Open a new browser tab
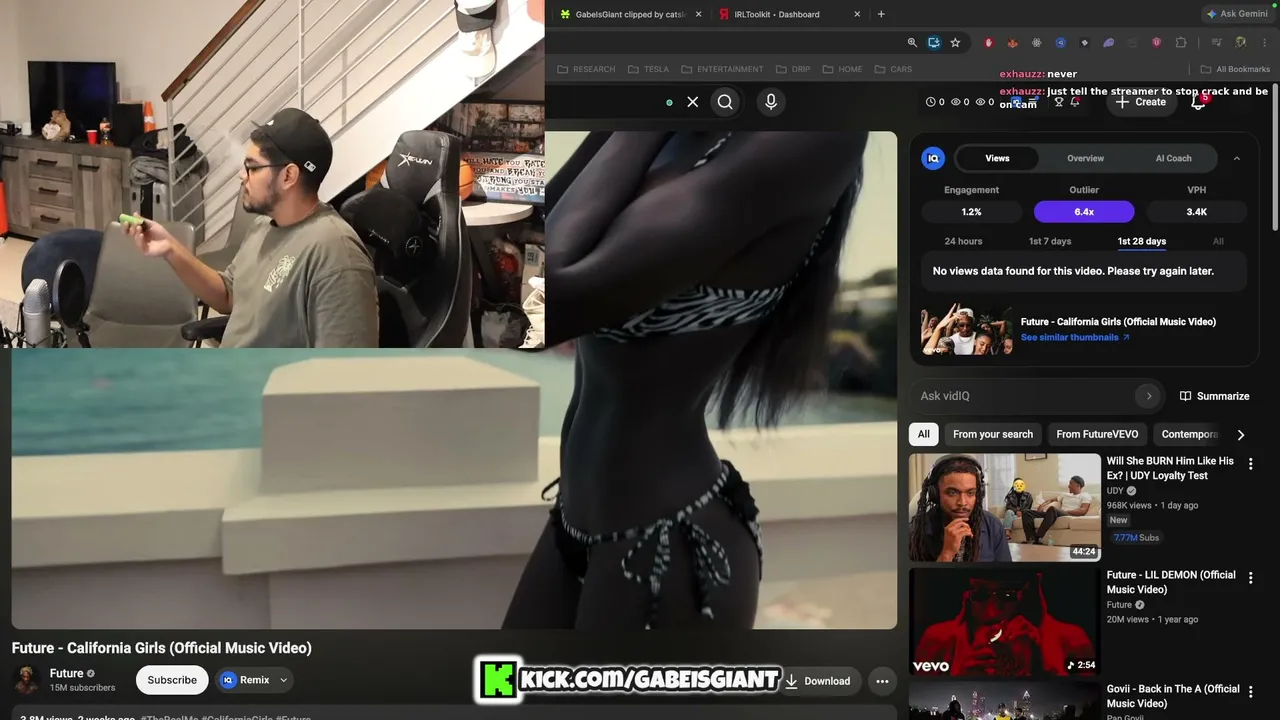This screenshot has width=1280, height=720. [x=881, y=14]
